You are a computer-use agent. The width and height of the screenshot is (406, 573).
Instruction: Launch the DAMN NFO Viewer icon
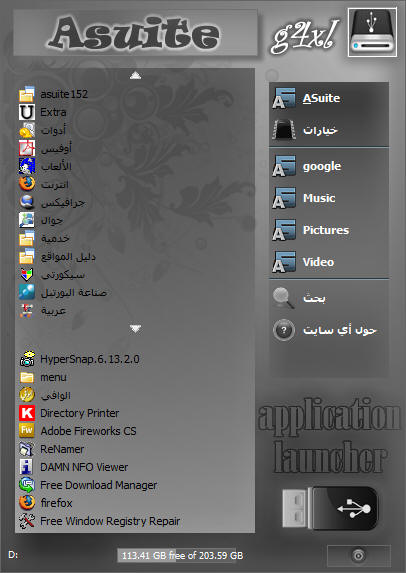coord(27,467)
